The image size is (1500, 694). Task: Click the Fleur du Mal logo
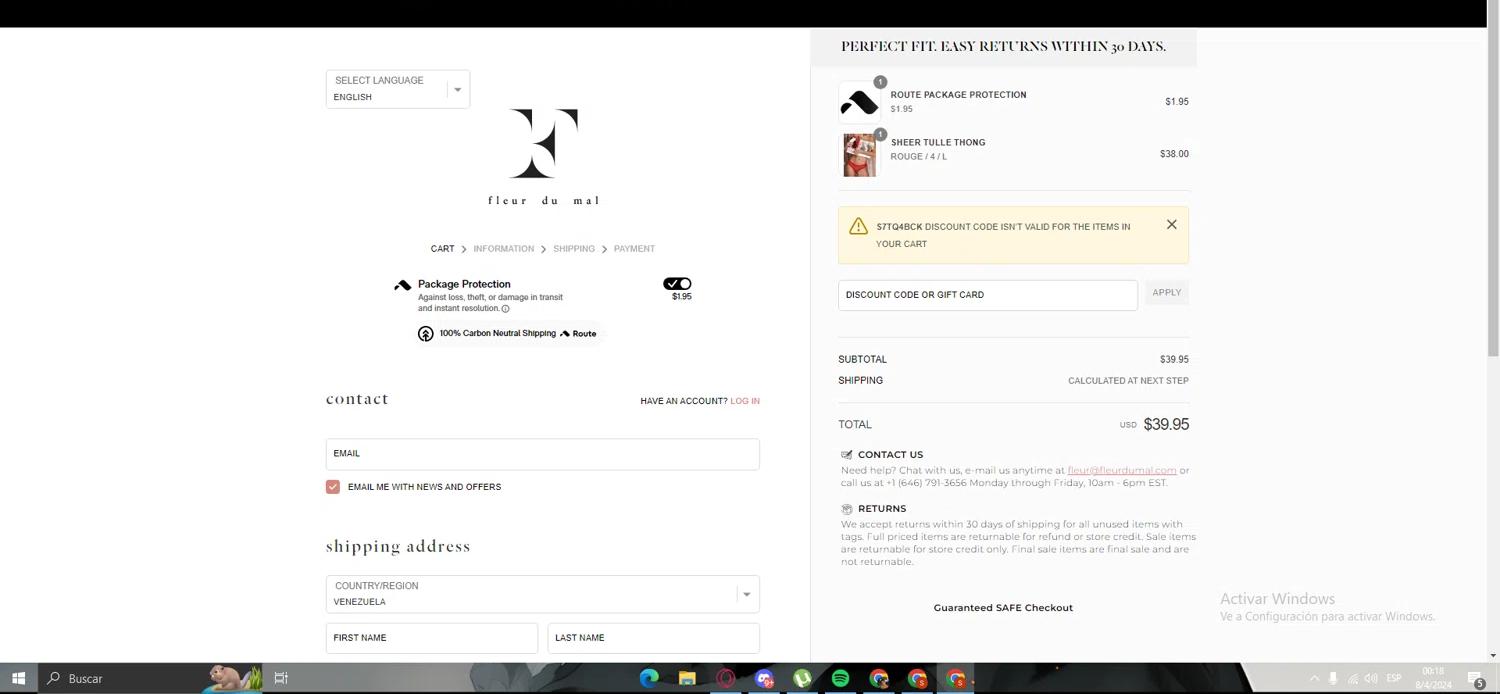543,155
